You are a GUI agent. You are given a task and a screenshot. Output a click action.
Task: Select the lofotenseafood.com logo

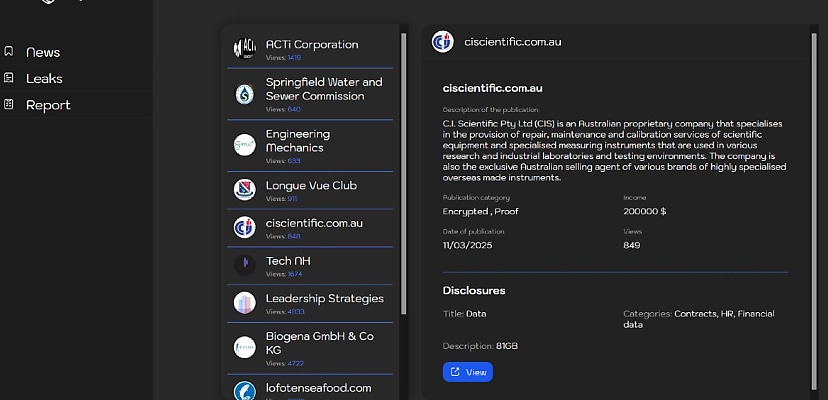[x=244, y=390]
